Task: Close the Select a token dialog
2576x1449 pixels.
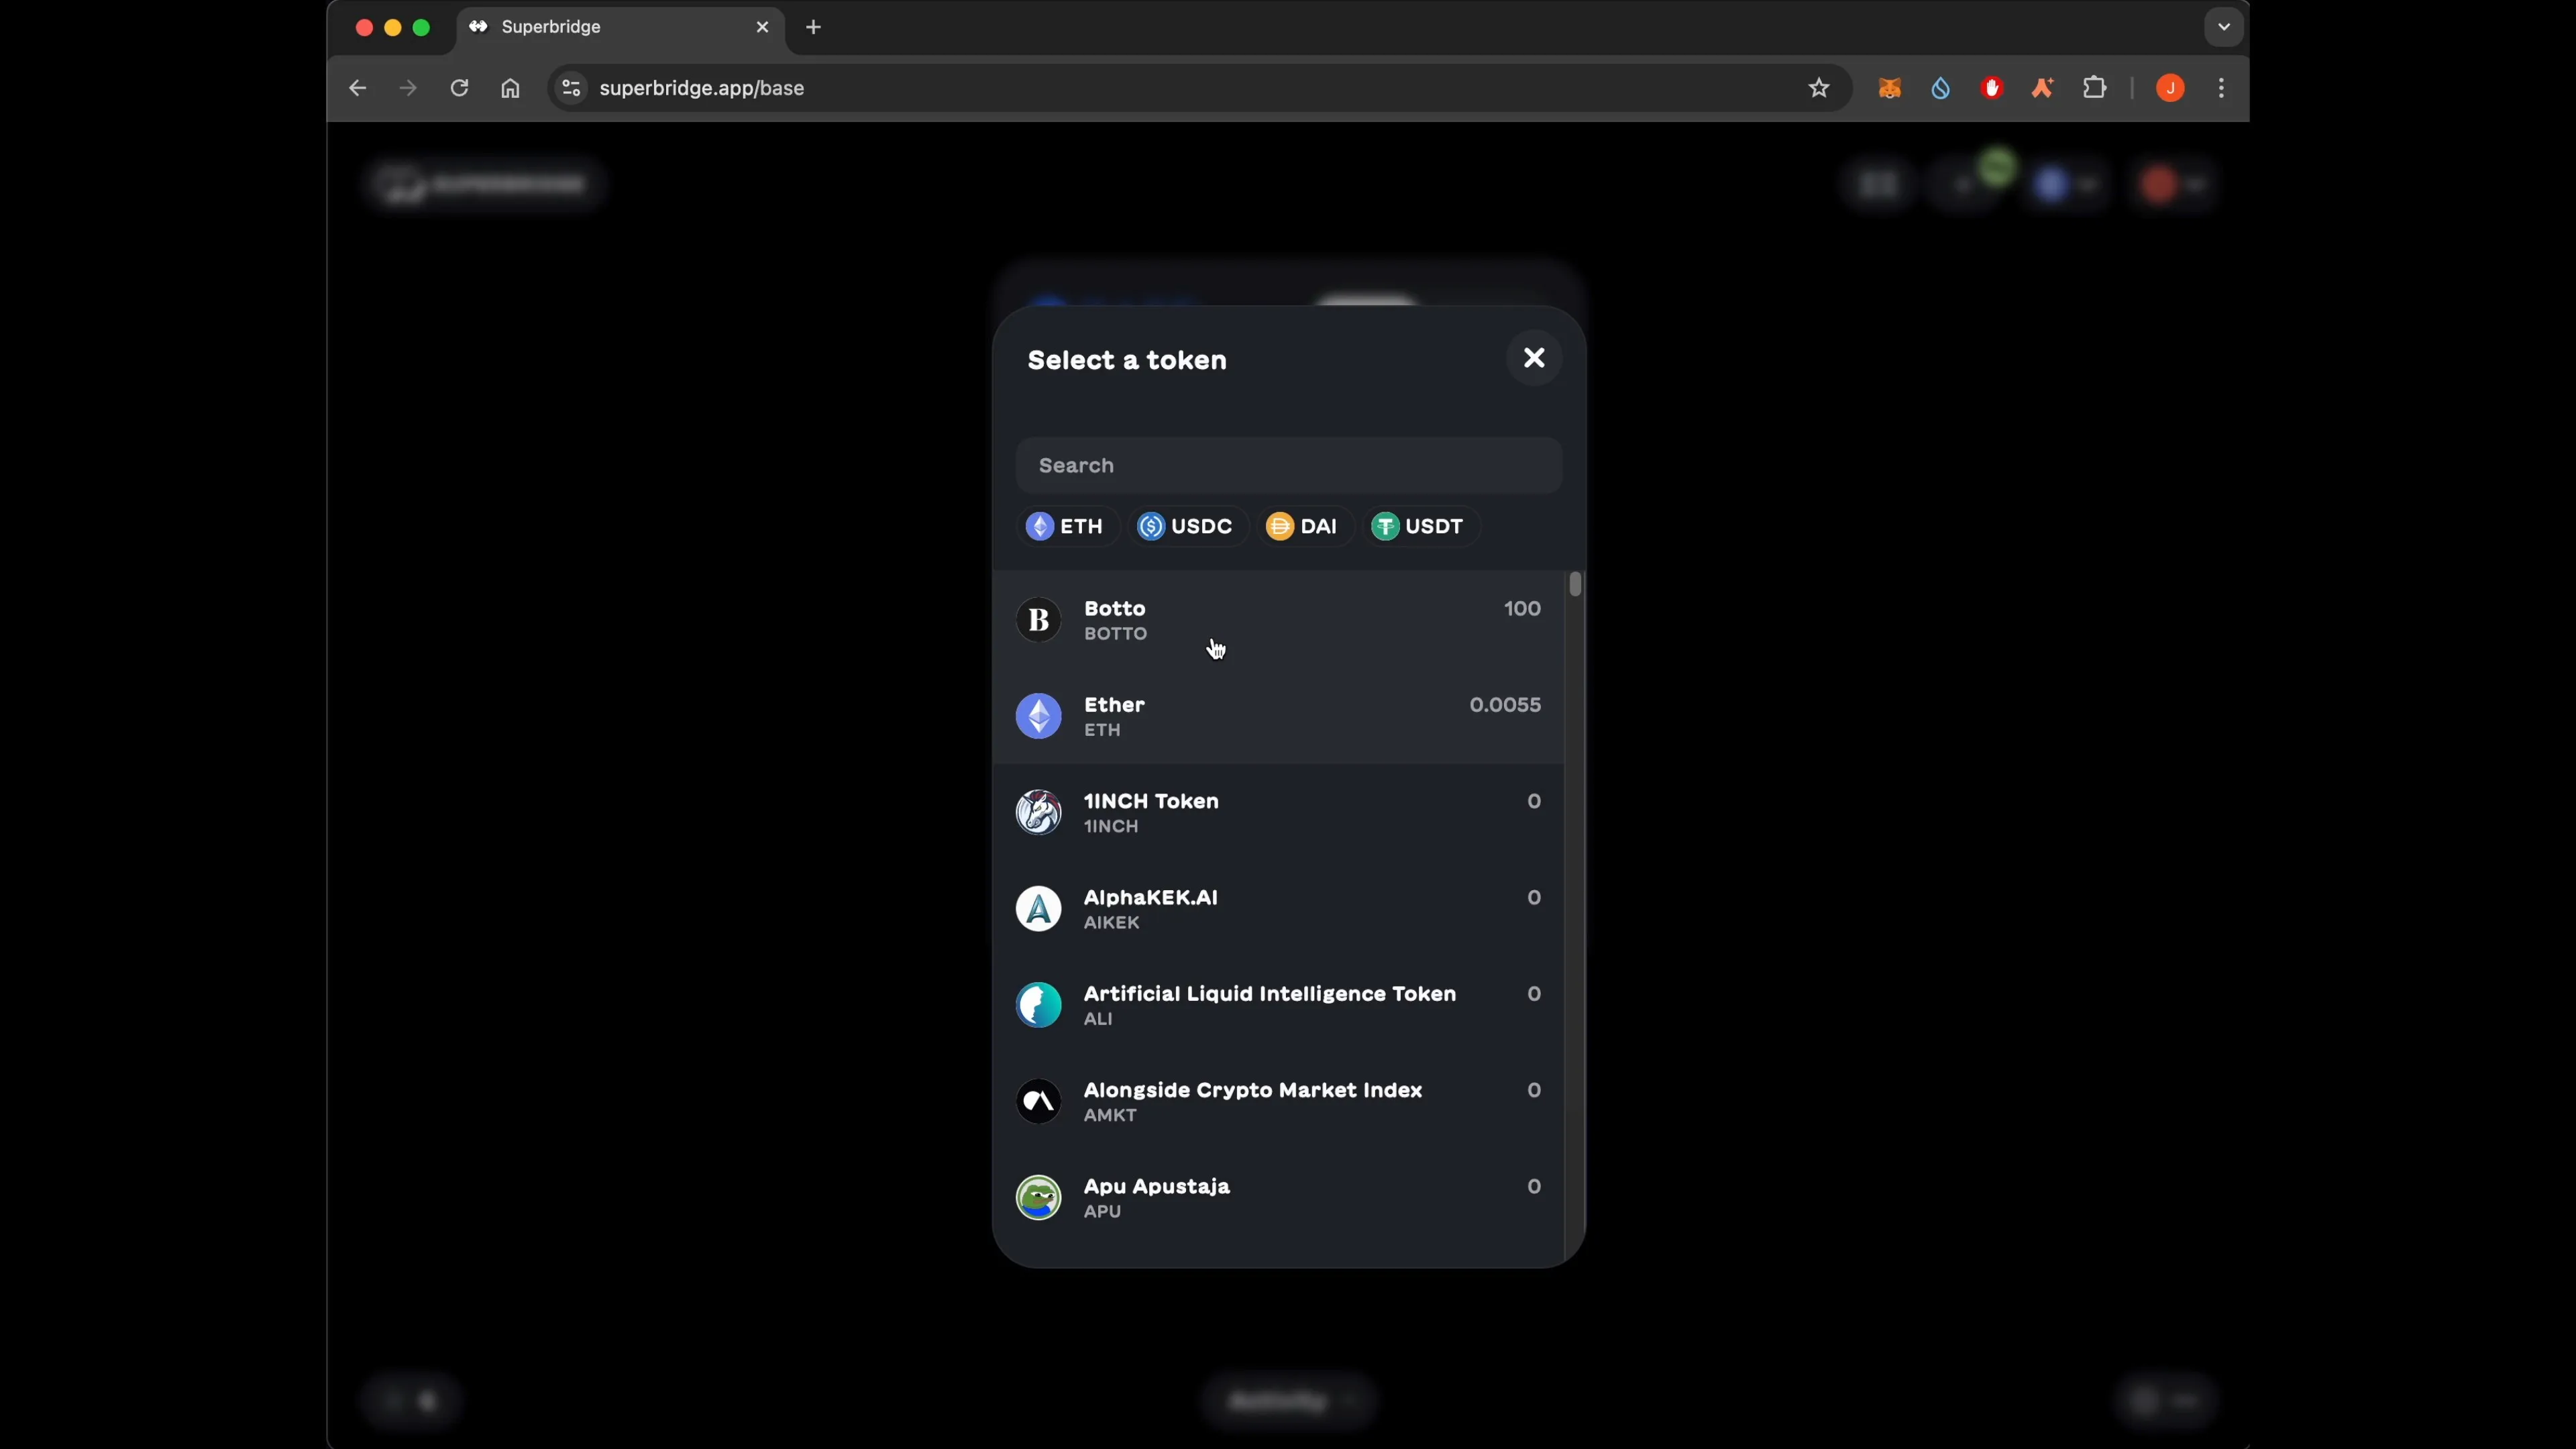Action: (1534, 358)
